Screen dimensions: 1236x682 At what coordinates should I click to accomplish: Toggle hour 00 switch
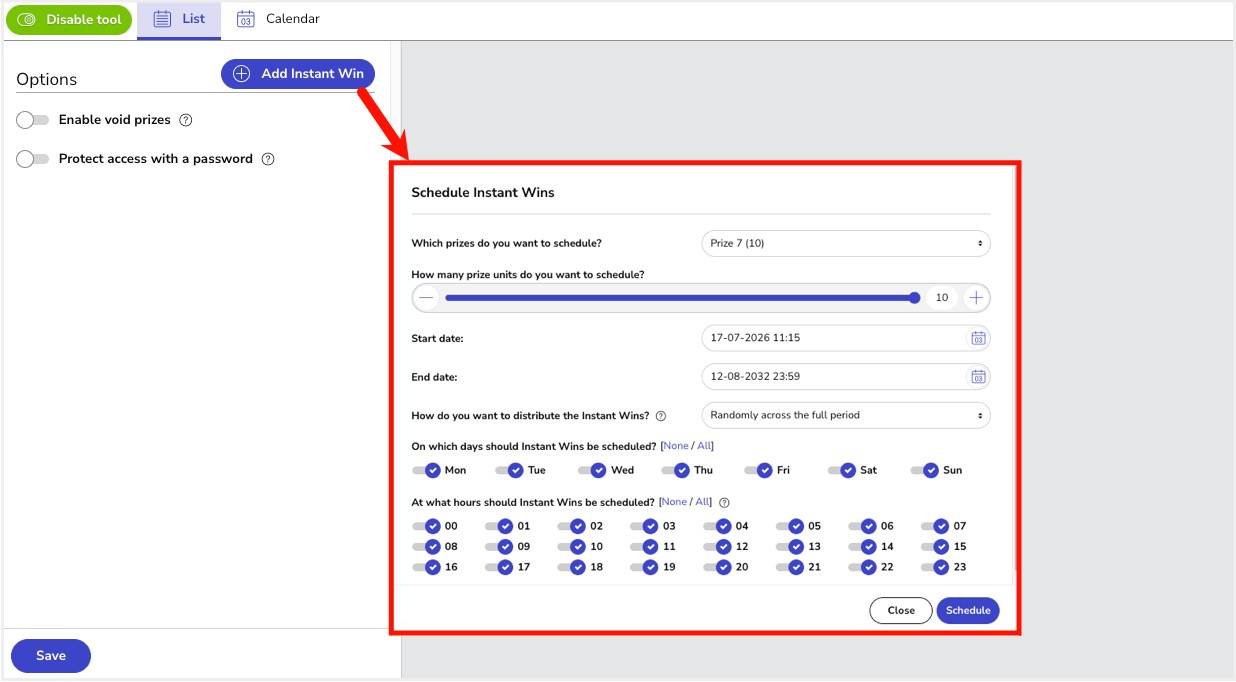pos(426,526)
